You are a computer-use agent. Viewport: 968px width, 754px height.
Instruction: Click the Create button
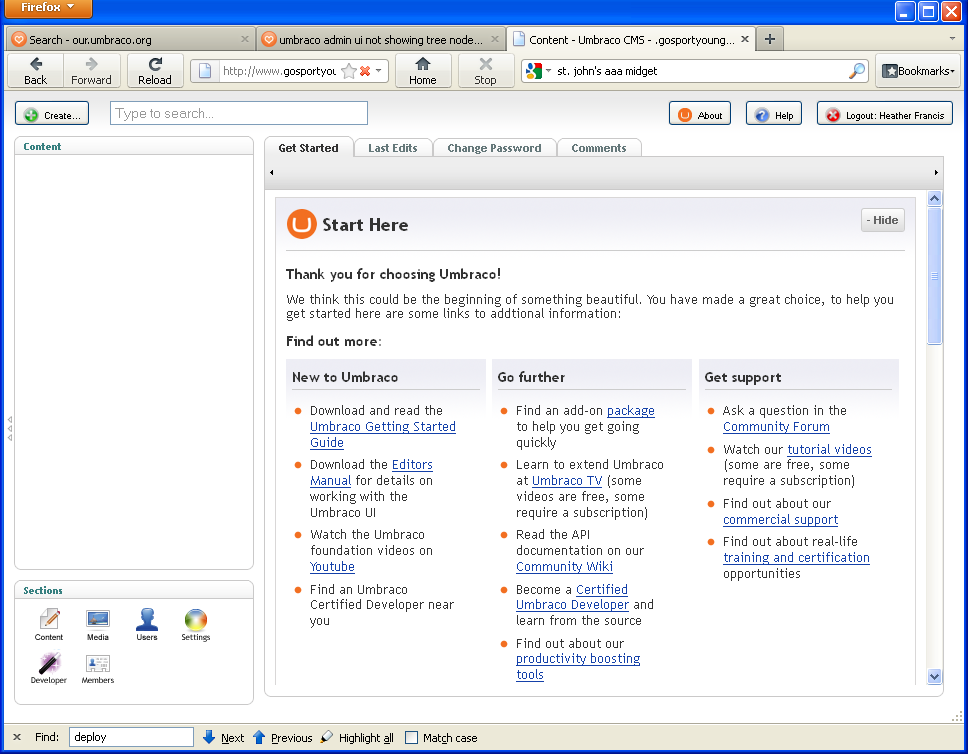click(x=52, y=114)
